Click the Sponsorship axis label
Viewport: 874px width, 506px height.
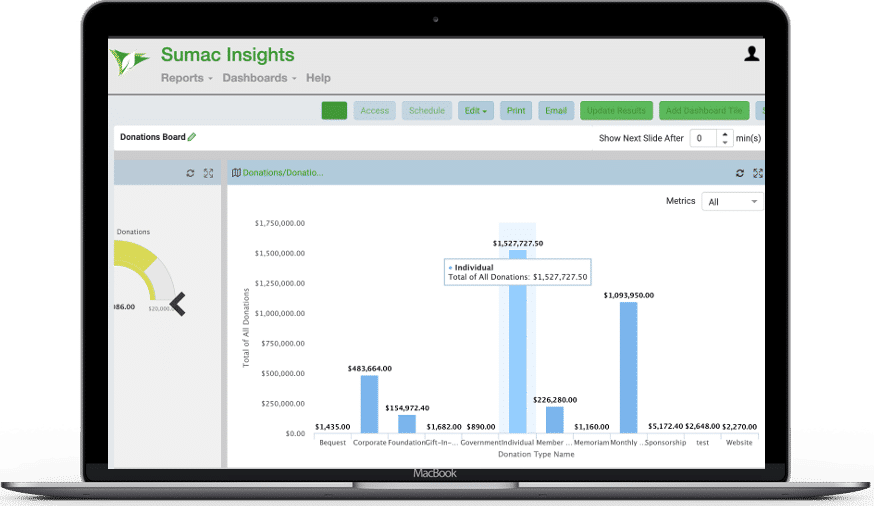click(666, 442)
